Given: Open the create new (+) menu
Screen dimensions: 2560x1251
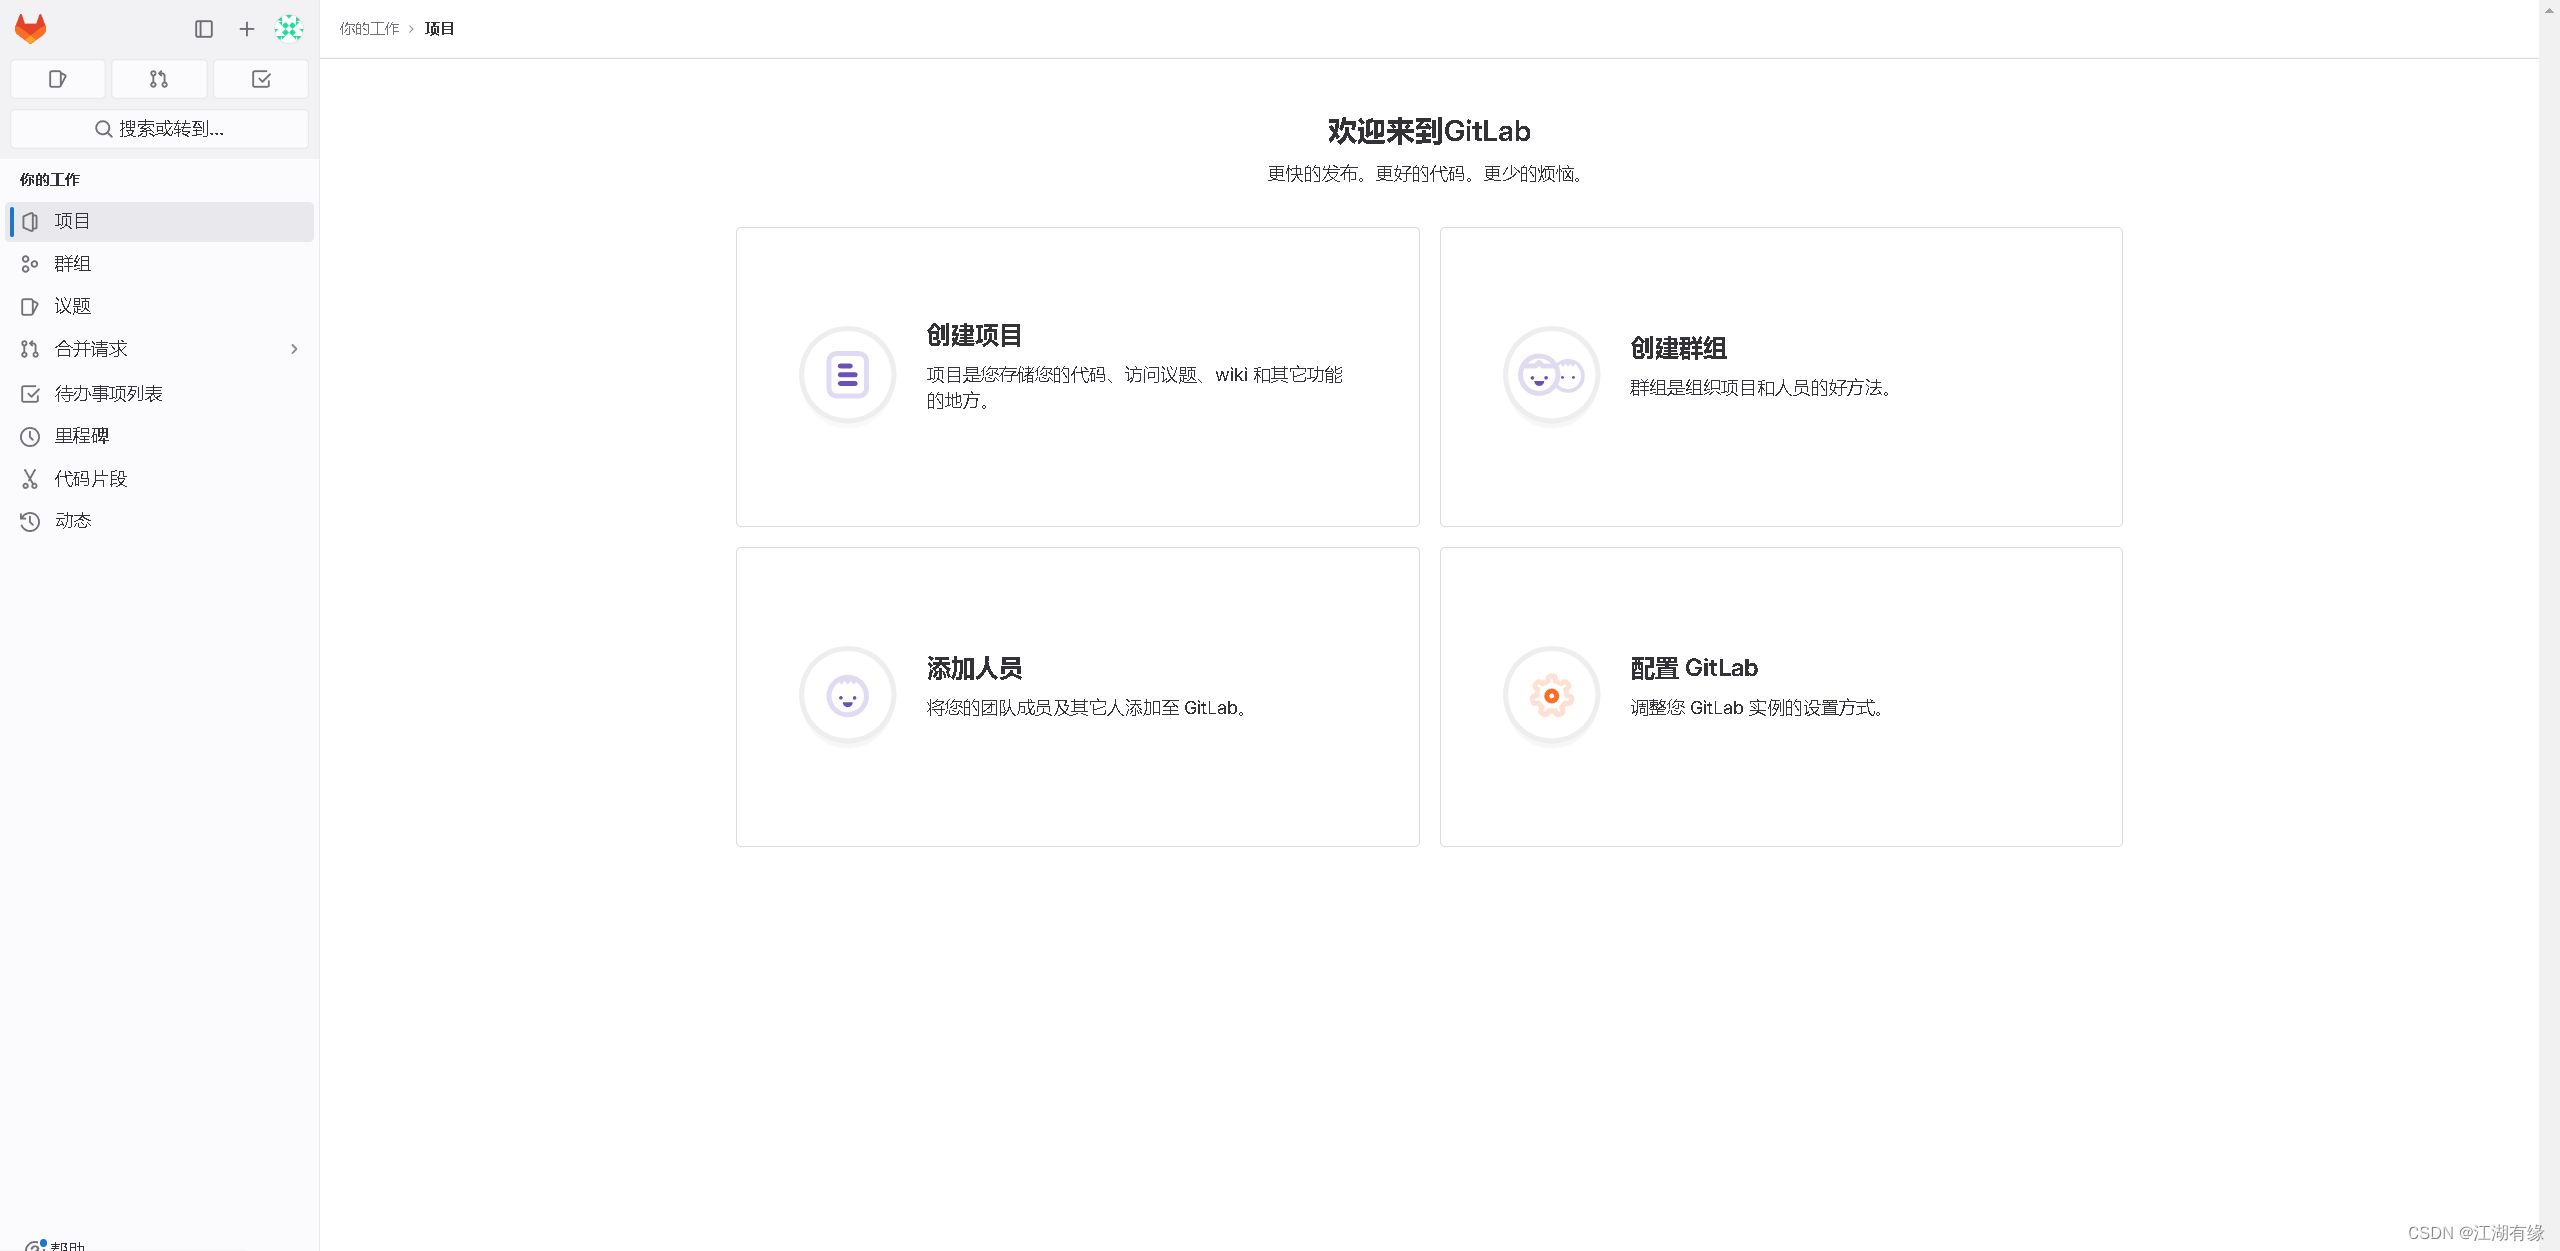Looking at the screenshot, I should click(x=245, y=29).
